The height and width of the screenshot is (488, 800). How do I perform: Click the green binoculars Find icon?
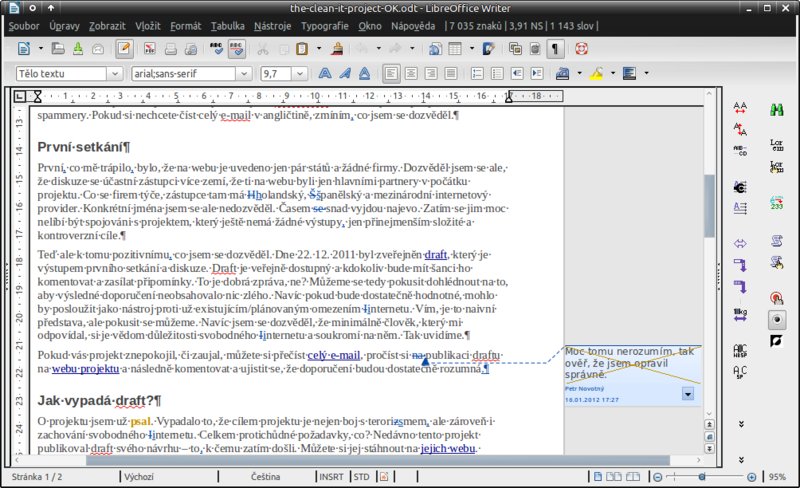tap(777, 109)
